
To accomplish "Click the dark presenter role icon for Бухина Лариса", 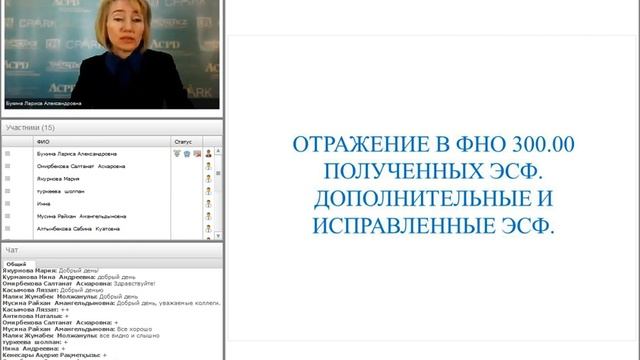I will (x=209, y=153).
